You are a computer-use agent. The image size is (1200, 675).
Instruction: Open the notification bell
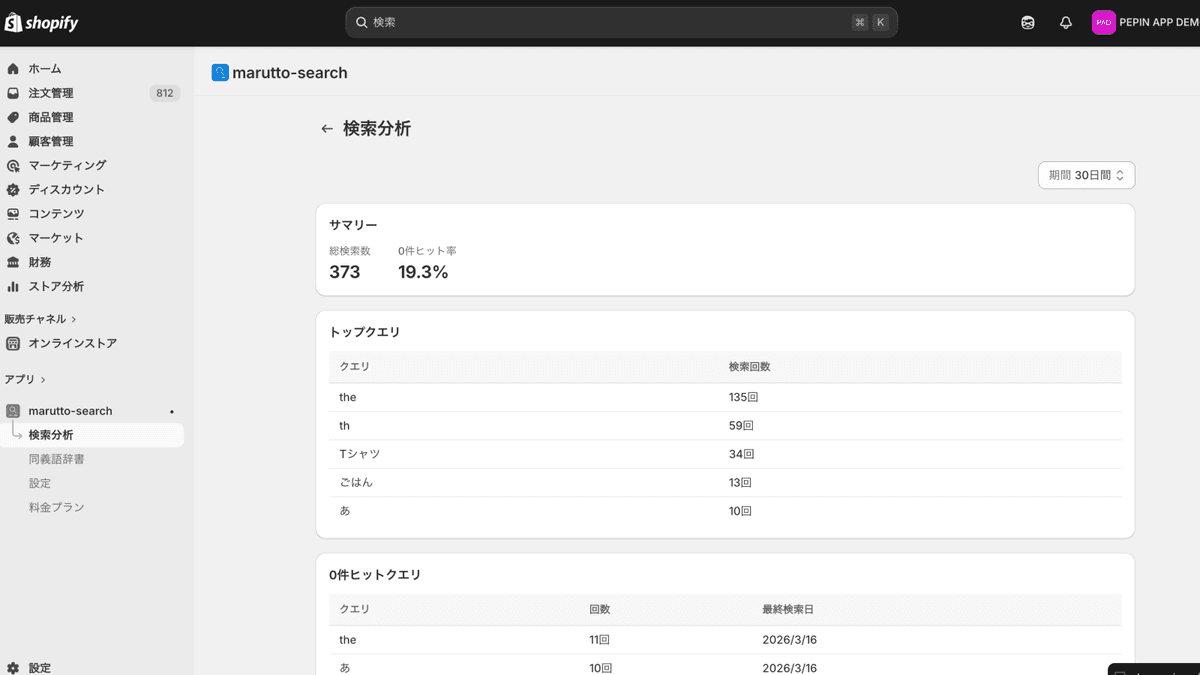point(1065,22)
